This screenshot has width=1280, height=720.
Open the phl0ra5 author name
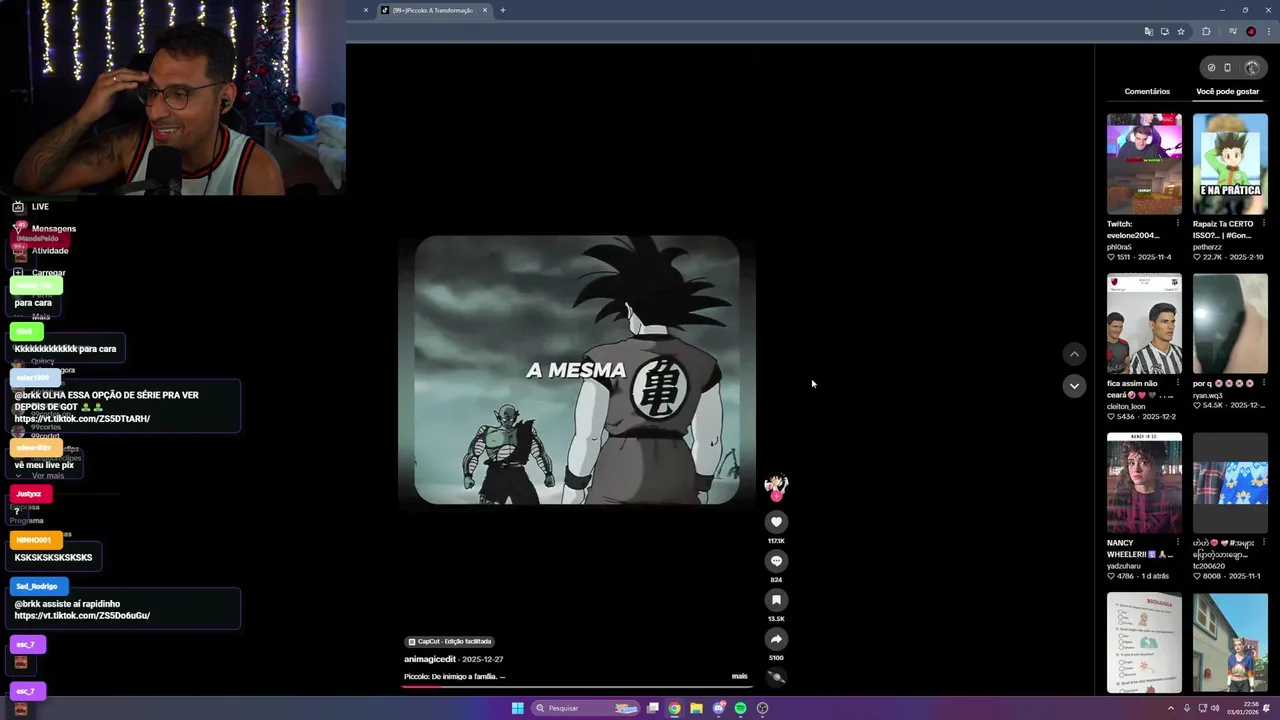tap(1119, 246)
